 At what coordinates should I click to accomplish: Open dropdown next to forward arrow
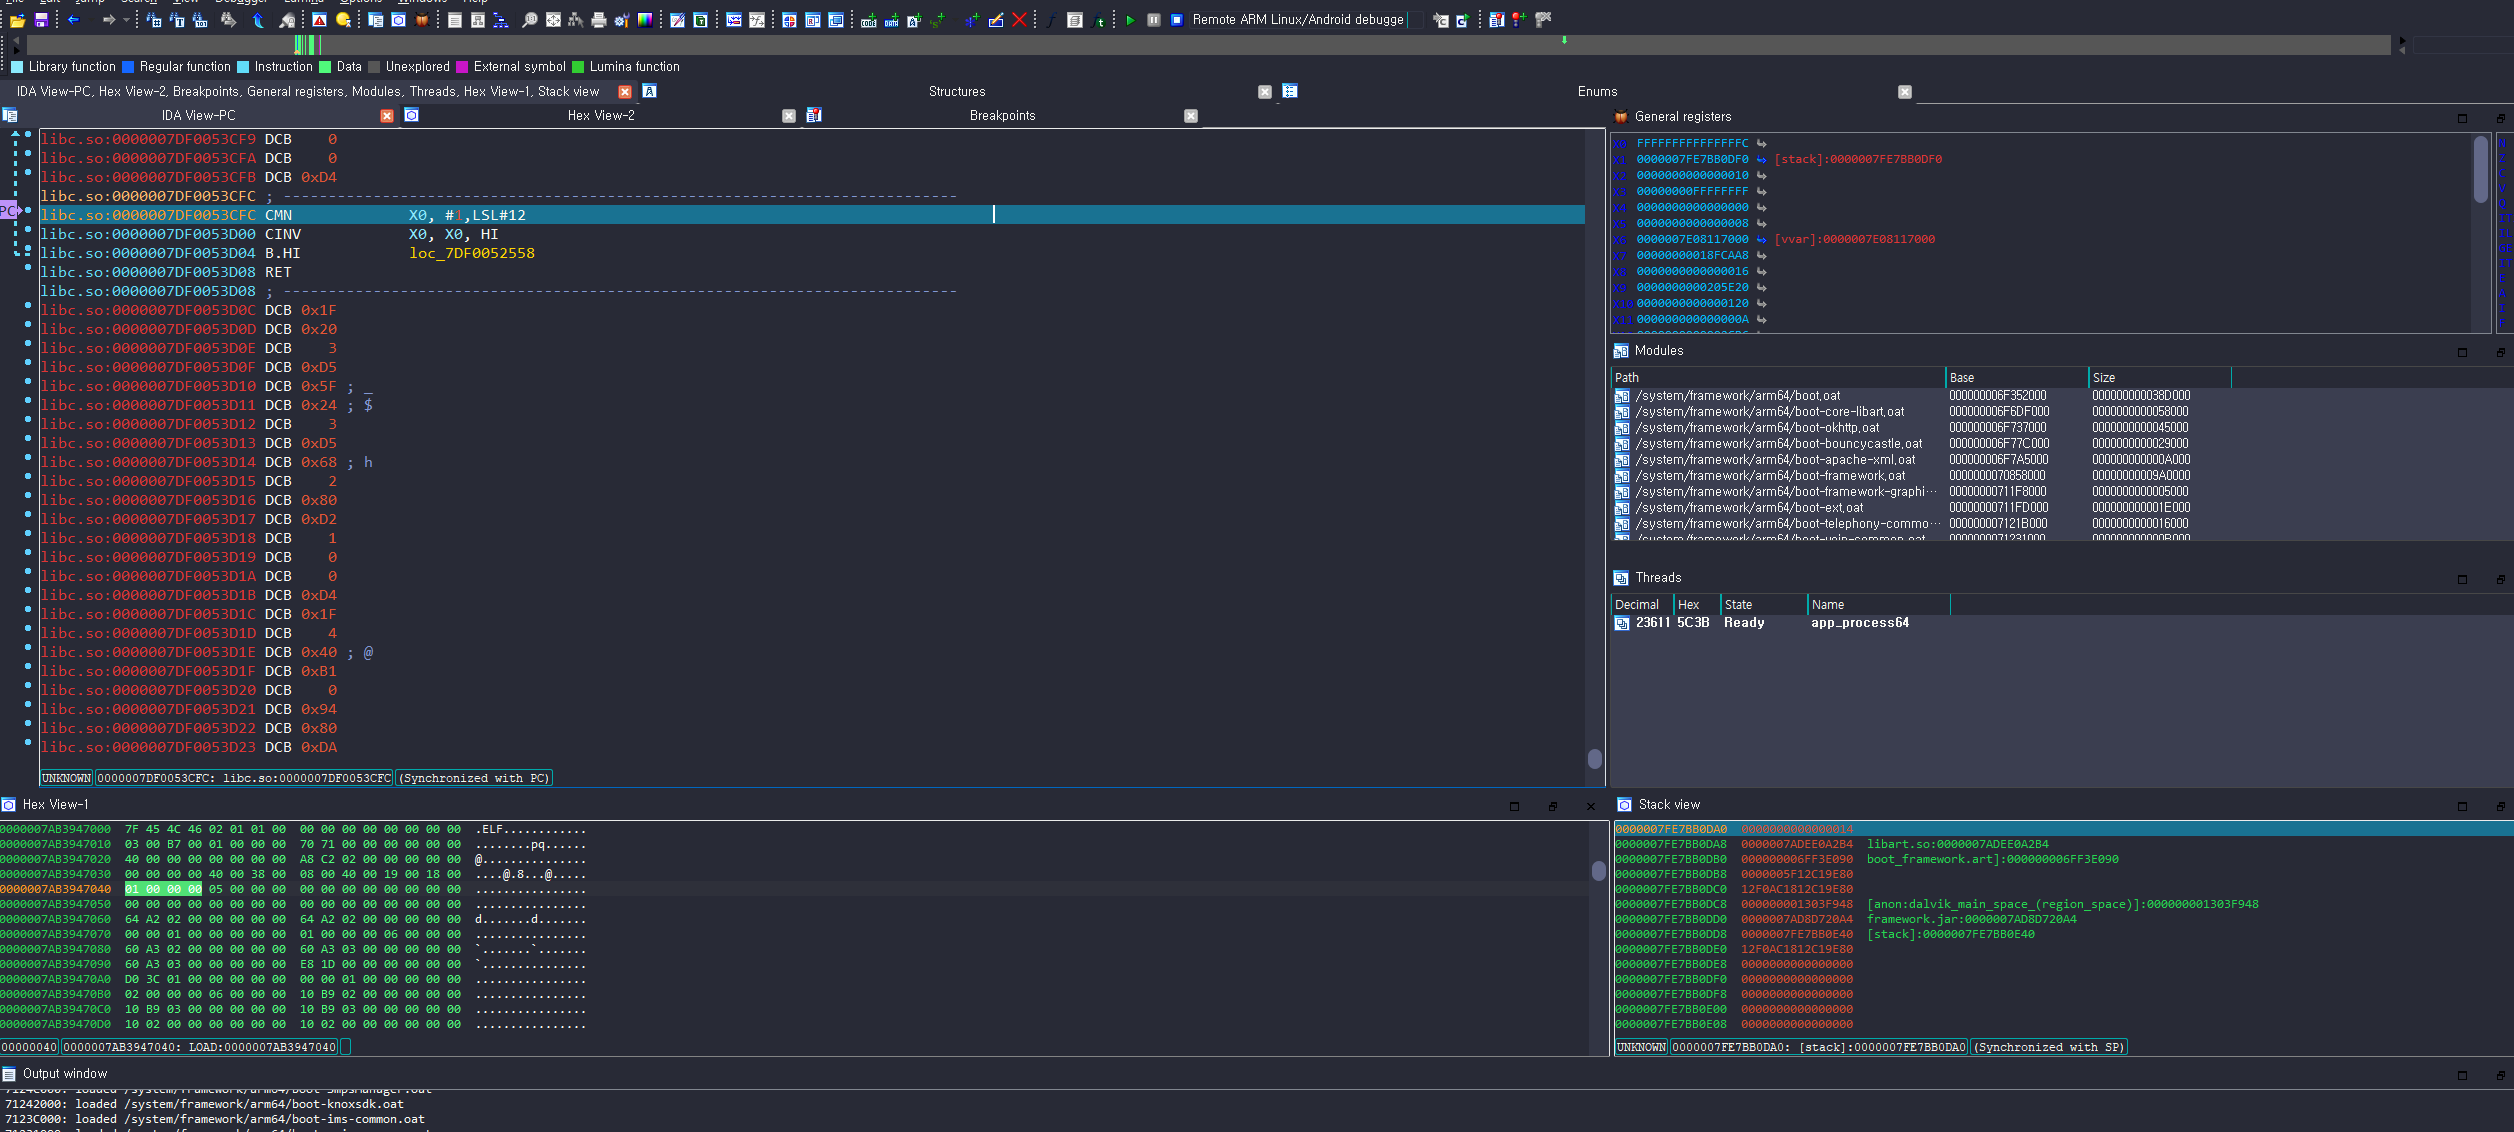(126, 20)
